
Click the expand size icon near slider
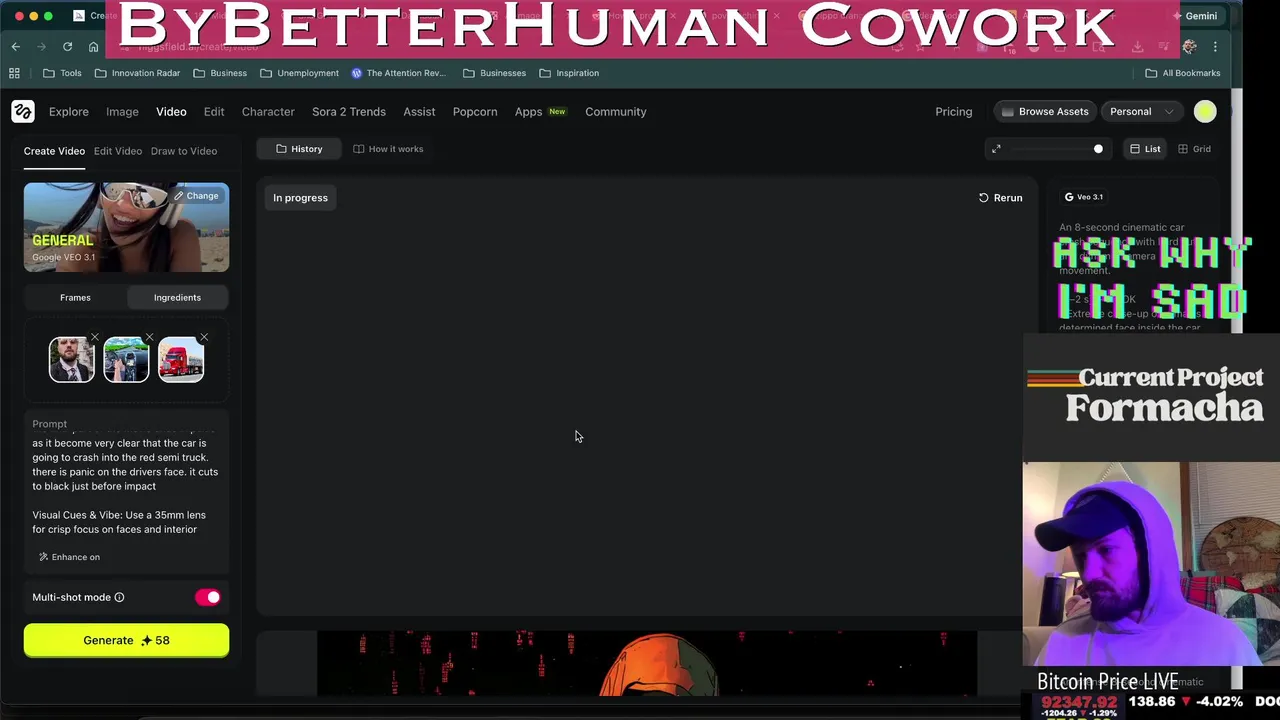(x=996, y=149)
